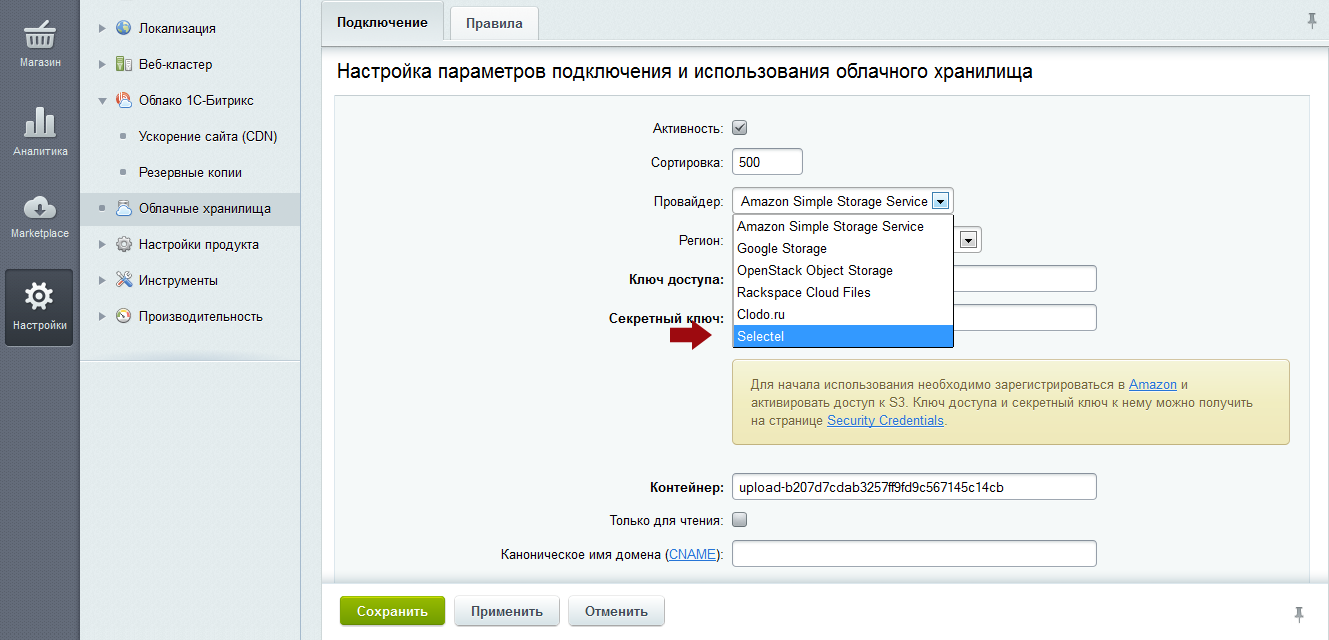Click the Облако 1С-Битрикс cloud icon
This screenshot has width=1329, height=640.
(x=124, y=100)
